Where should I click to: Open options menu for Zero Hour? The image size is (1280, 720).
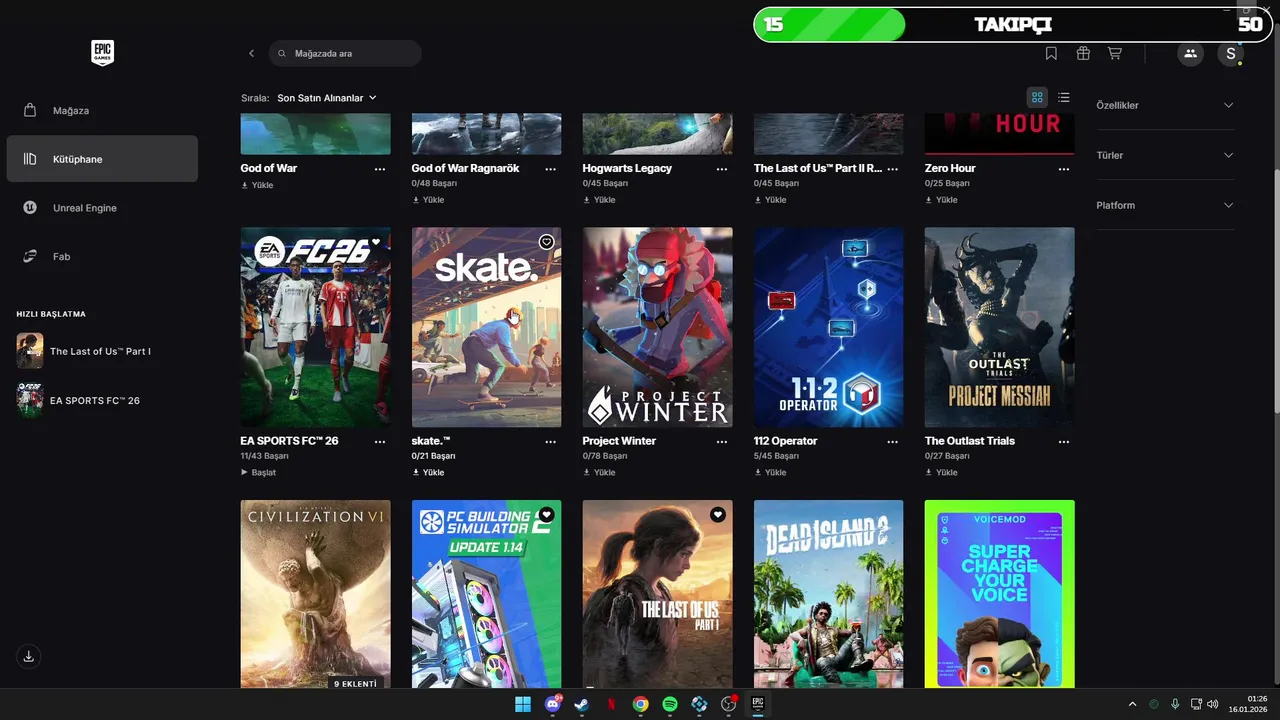point(1064,169)
